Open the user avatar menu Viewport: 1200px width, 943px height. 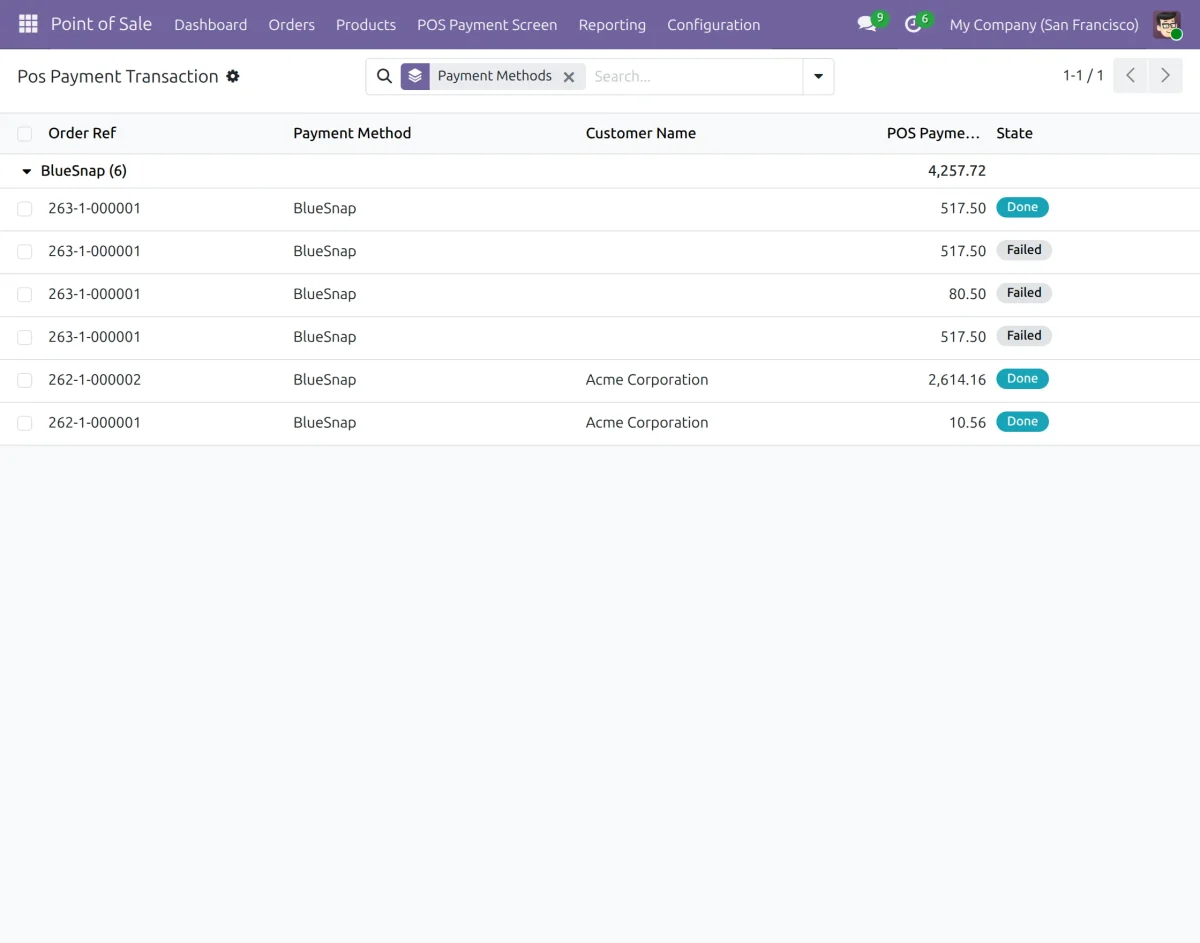(x=1167, y=25)
